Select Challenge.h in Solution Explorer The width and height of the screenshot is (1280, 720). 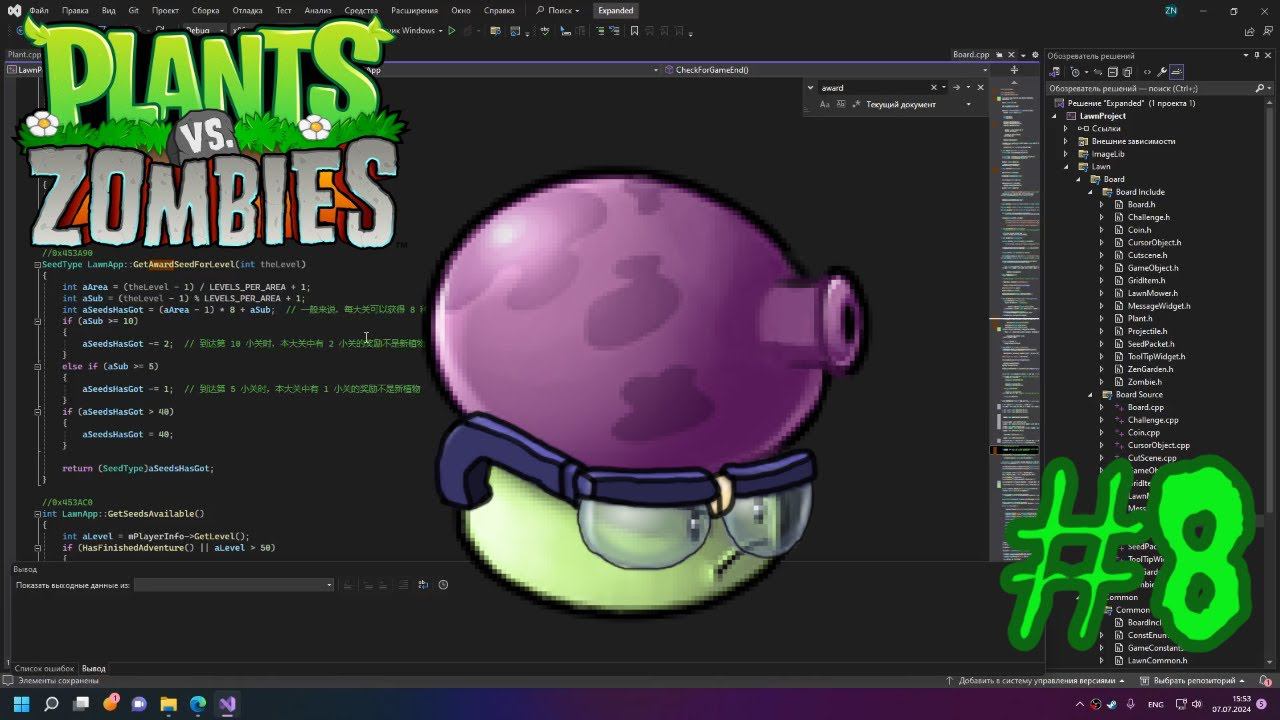point(1148,217)
